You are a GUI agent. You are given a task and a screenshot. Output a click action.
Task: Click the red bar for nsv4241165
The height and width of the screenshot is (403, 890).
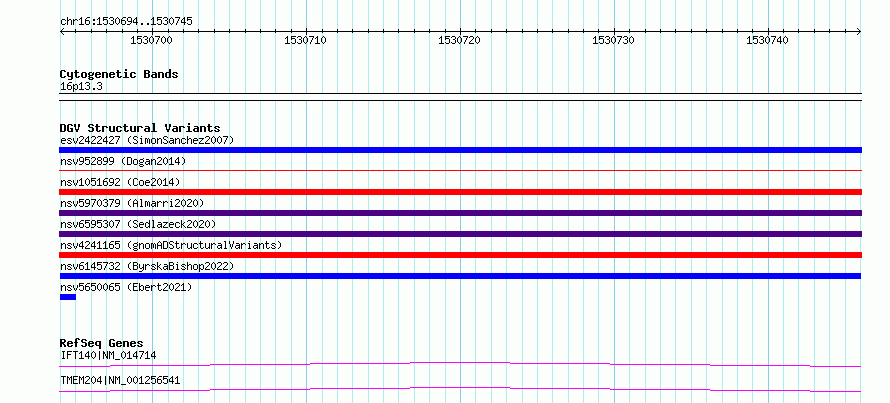pyautogui.click(x=460, y=255)
